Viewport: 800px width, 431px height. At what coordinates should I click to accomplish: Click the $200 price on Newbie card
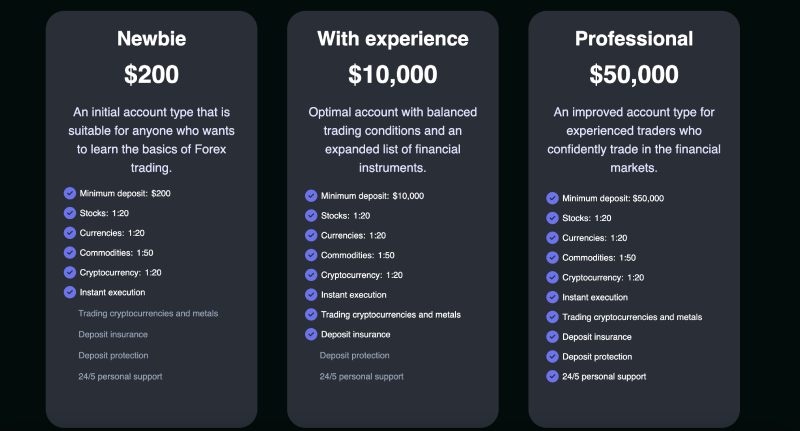point(151,74)
